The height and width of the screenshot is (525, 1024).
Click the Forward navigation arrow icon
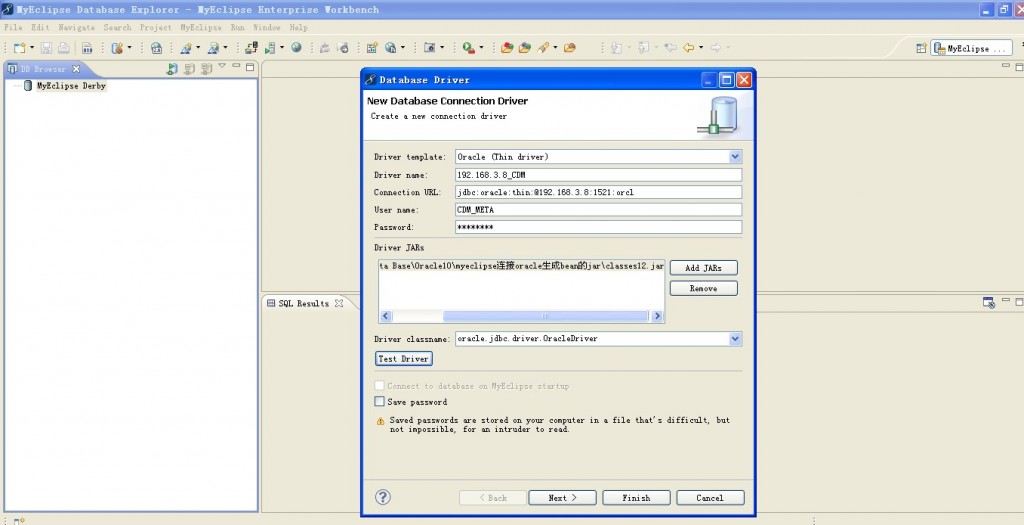click(716, 48)
